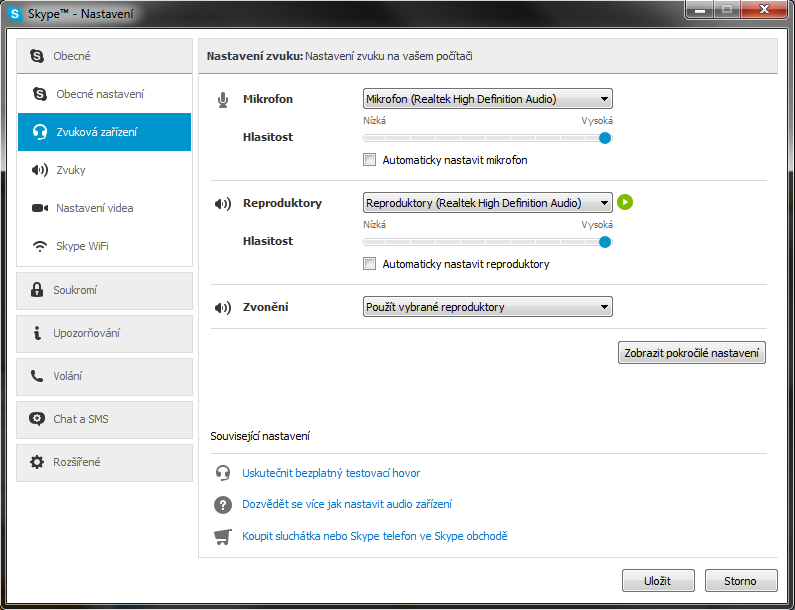Click the middle of microphone Hlasitost track
The height and width of the screenshot is (610, 795).
pos(488,138)
